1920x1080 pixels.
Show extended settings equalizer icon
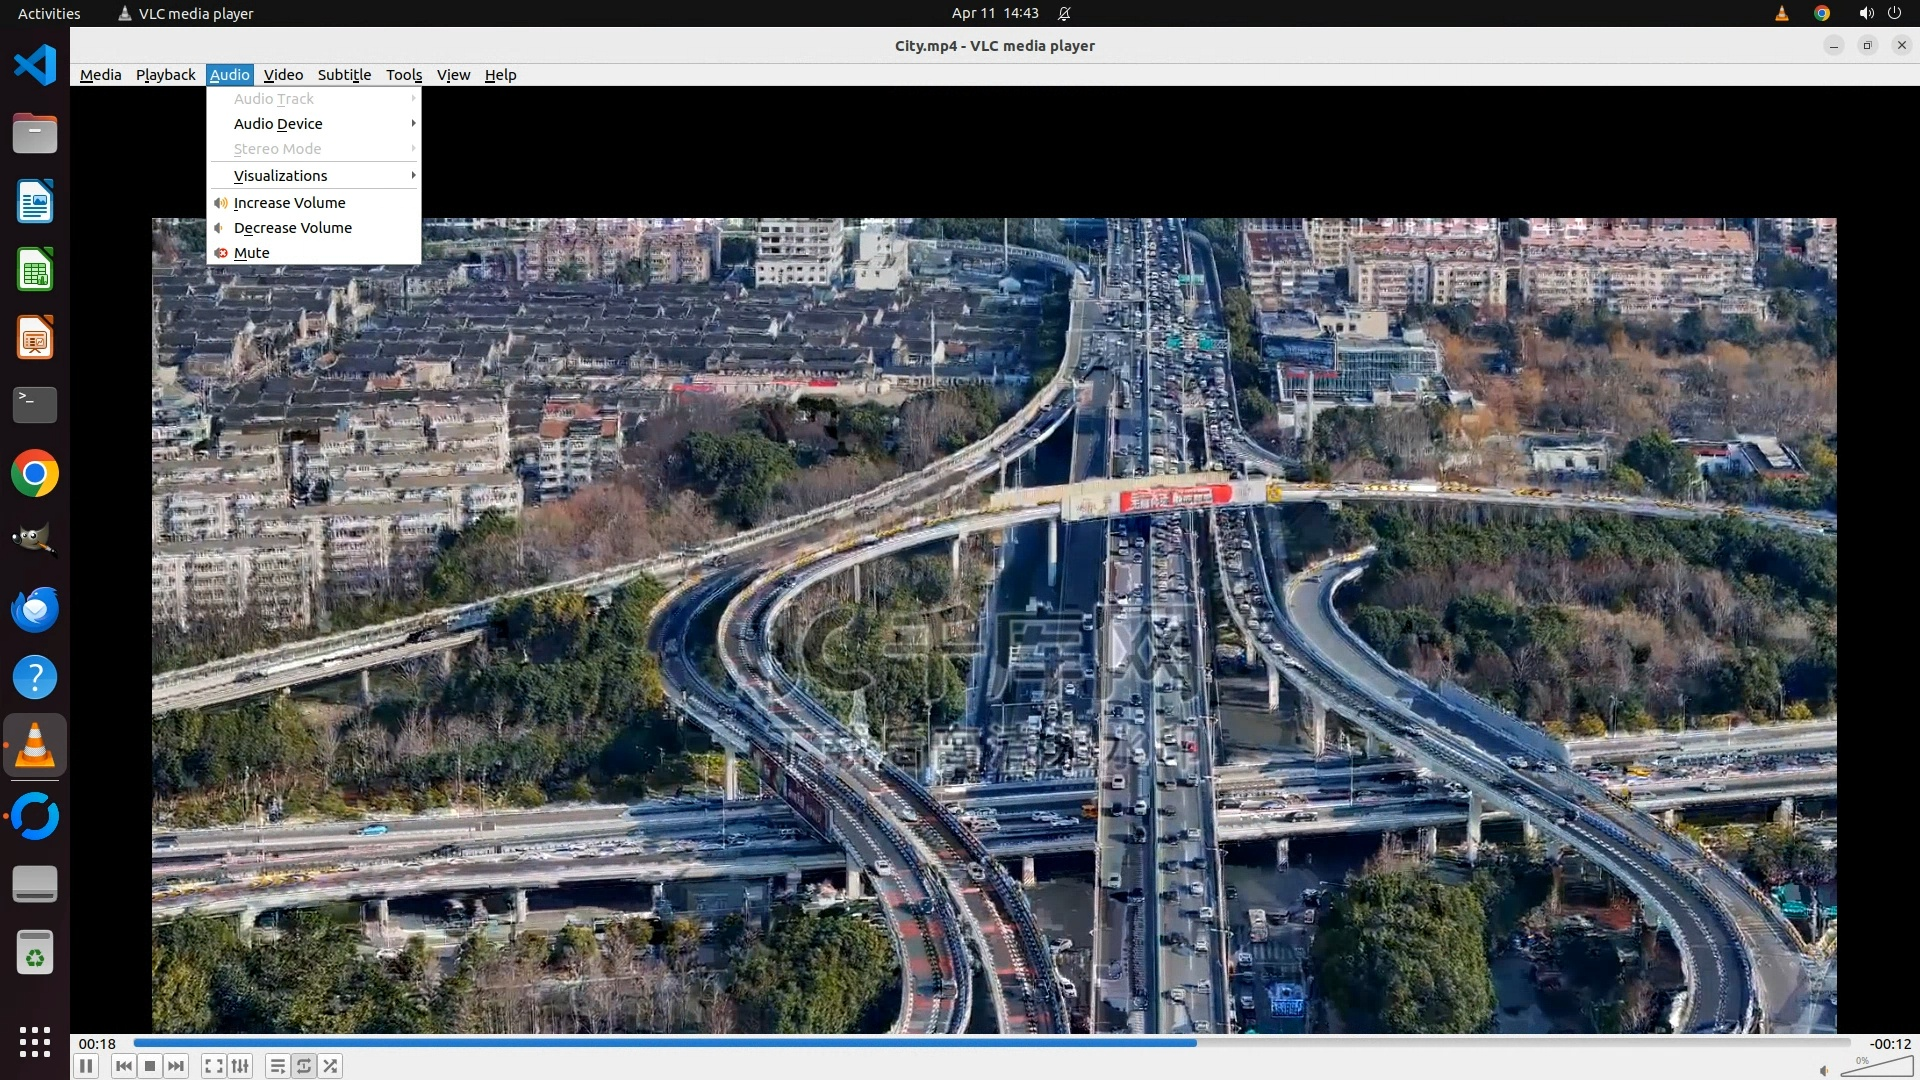click(x=240, y=1066)
